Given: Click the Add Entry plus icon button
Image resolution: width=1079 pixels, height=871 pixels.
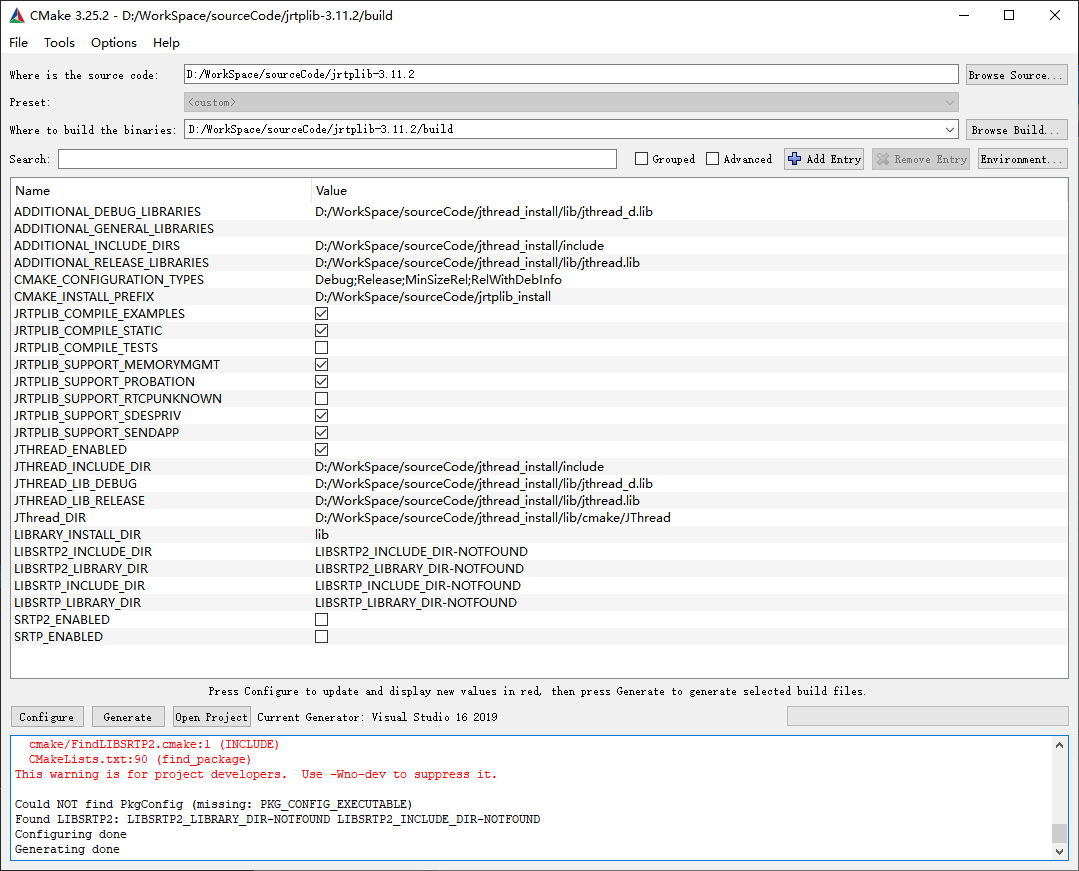Looking at the screenshot, I should click(x=824, y=159).
